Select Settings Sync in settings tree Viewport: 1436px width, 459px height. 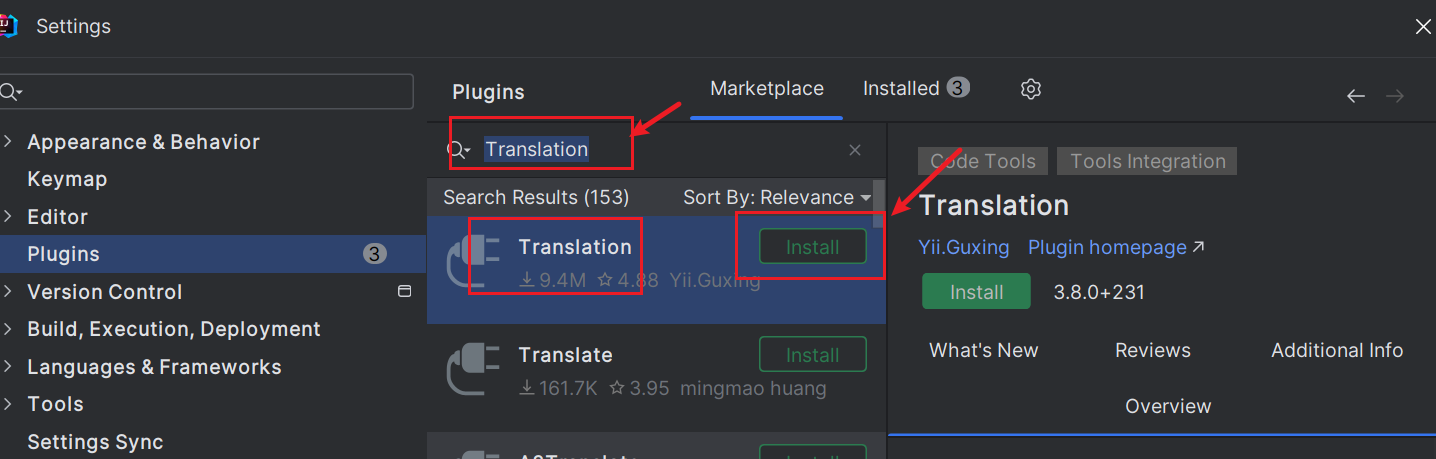95,442
